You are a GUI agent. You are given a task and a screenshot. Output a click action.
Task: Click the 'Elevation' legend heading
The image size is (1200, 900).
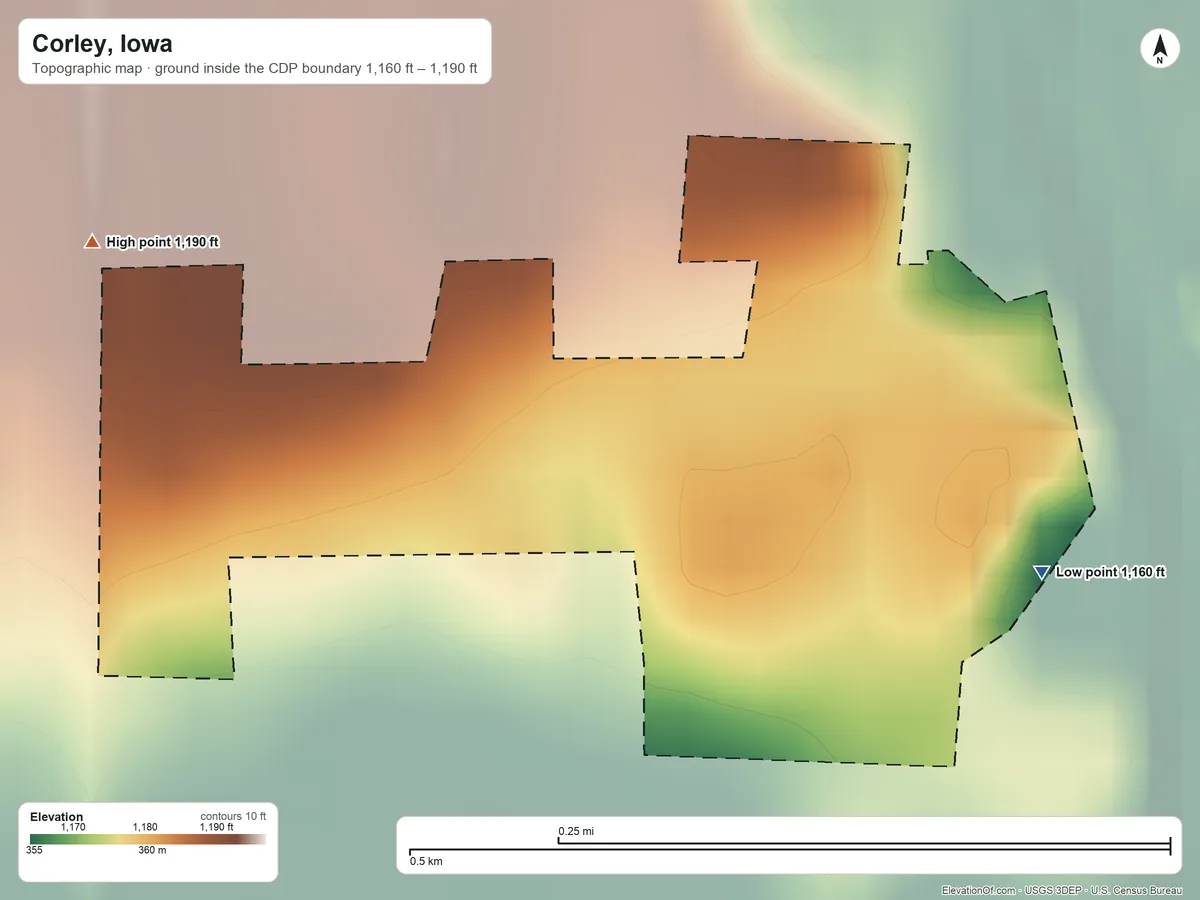(x=57, y=817)
